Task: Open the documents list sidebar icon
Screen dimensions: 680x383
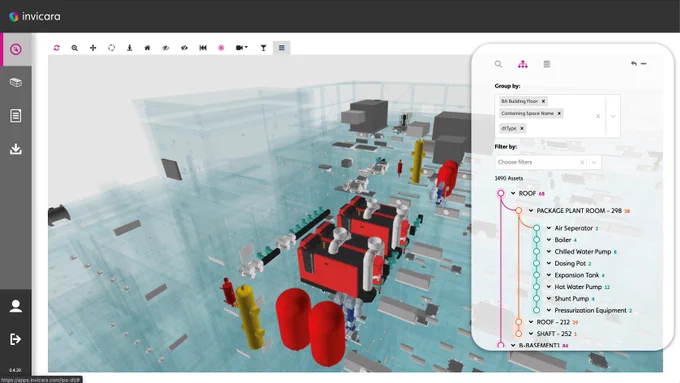Action: click(16, 116)
